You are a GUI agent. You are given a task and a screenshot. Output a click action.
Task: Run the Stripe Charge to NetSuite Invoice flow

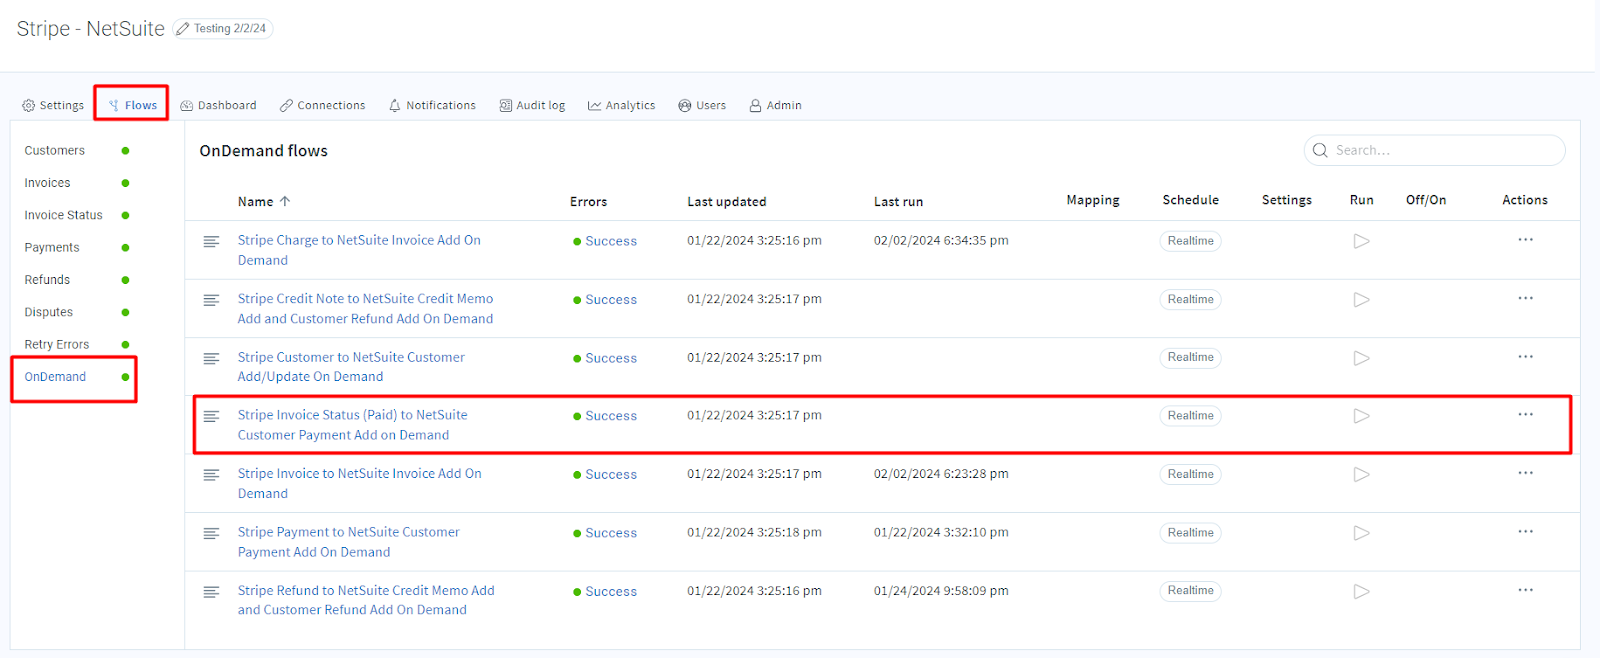(x=1361, y=241)
